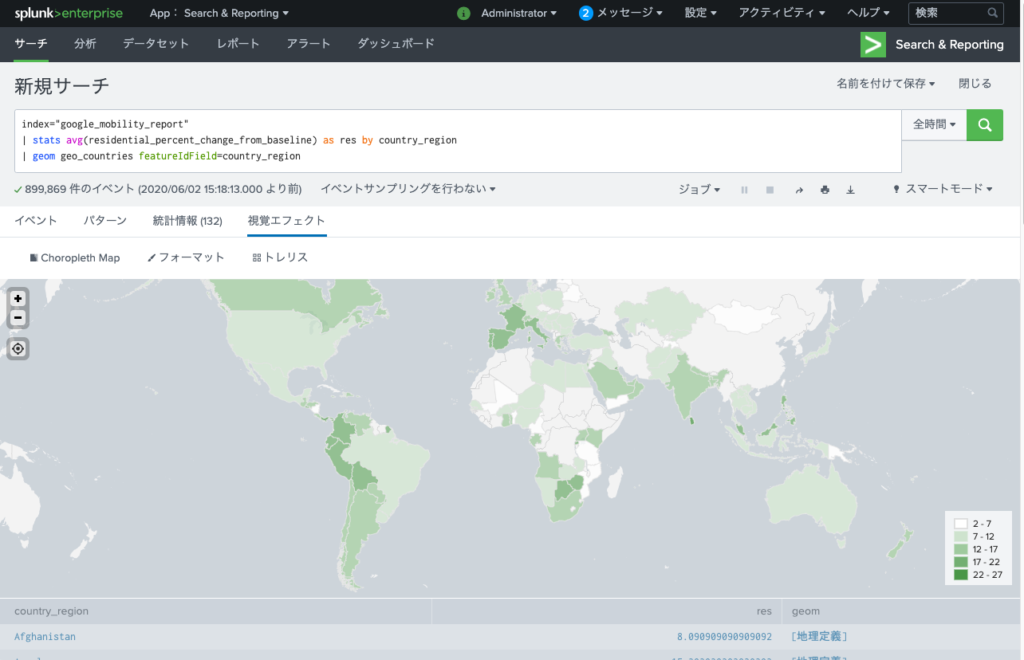
Task: Stop the search job
Action: click(770, 189)
